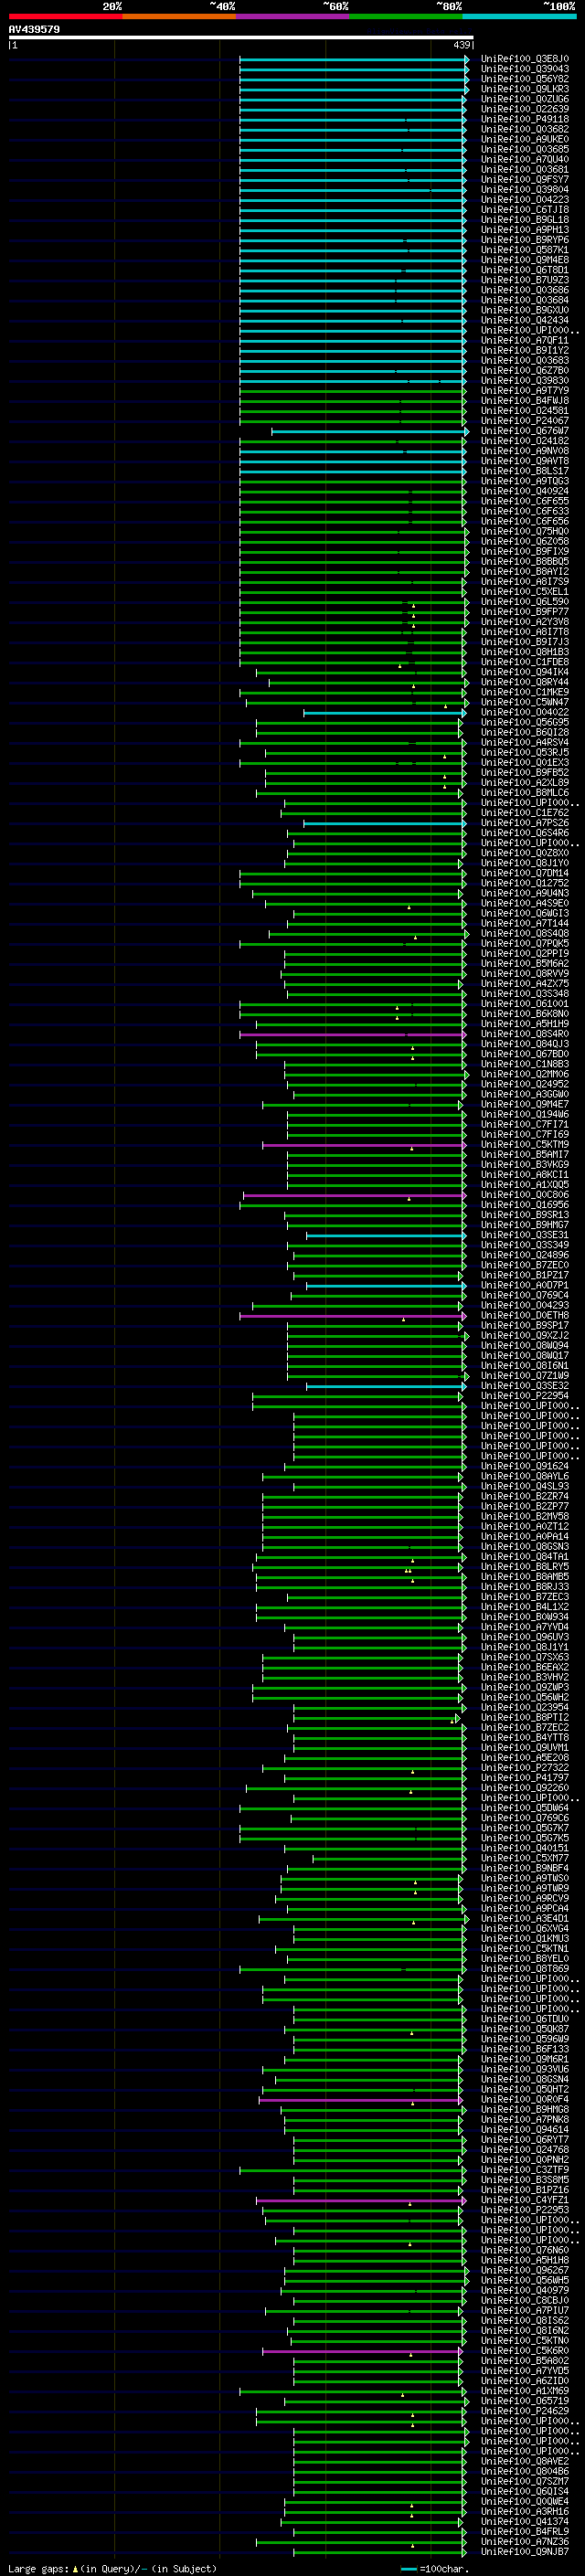Click the query end position 439
The height and width of the screenshot is (2576, 585).
pos(461,45)
